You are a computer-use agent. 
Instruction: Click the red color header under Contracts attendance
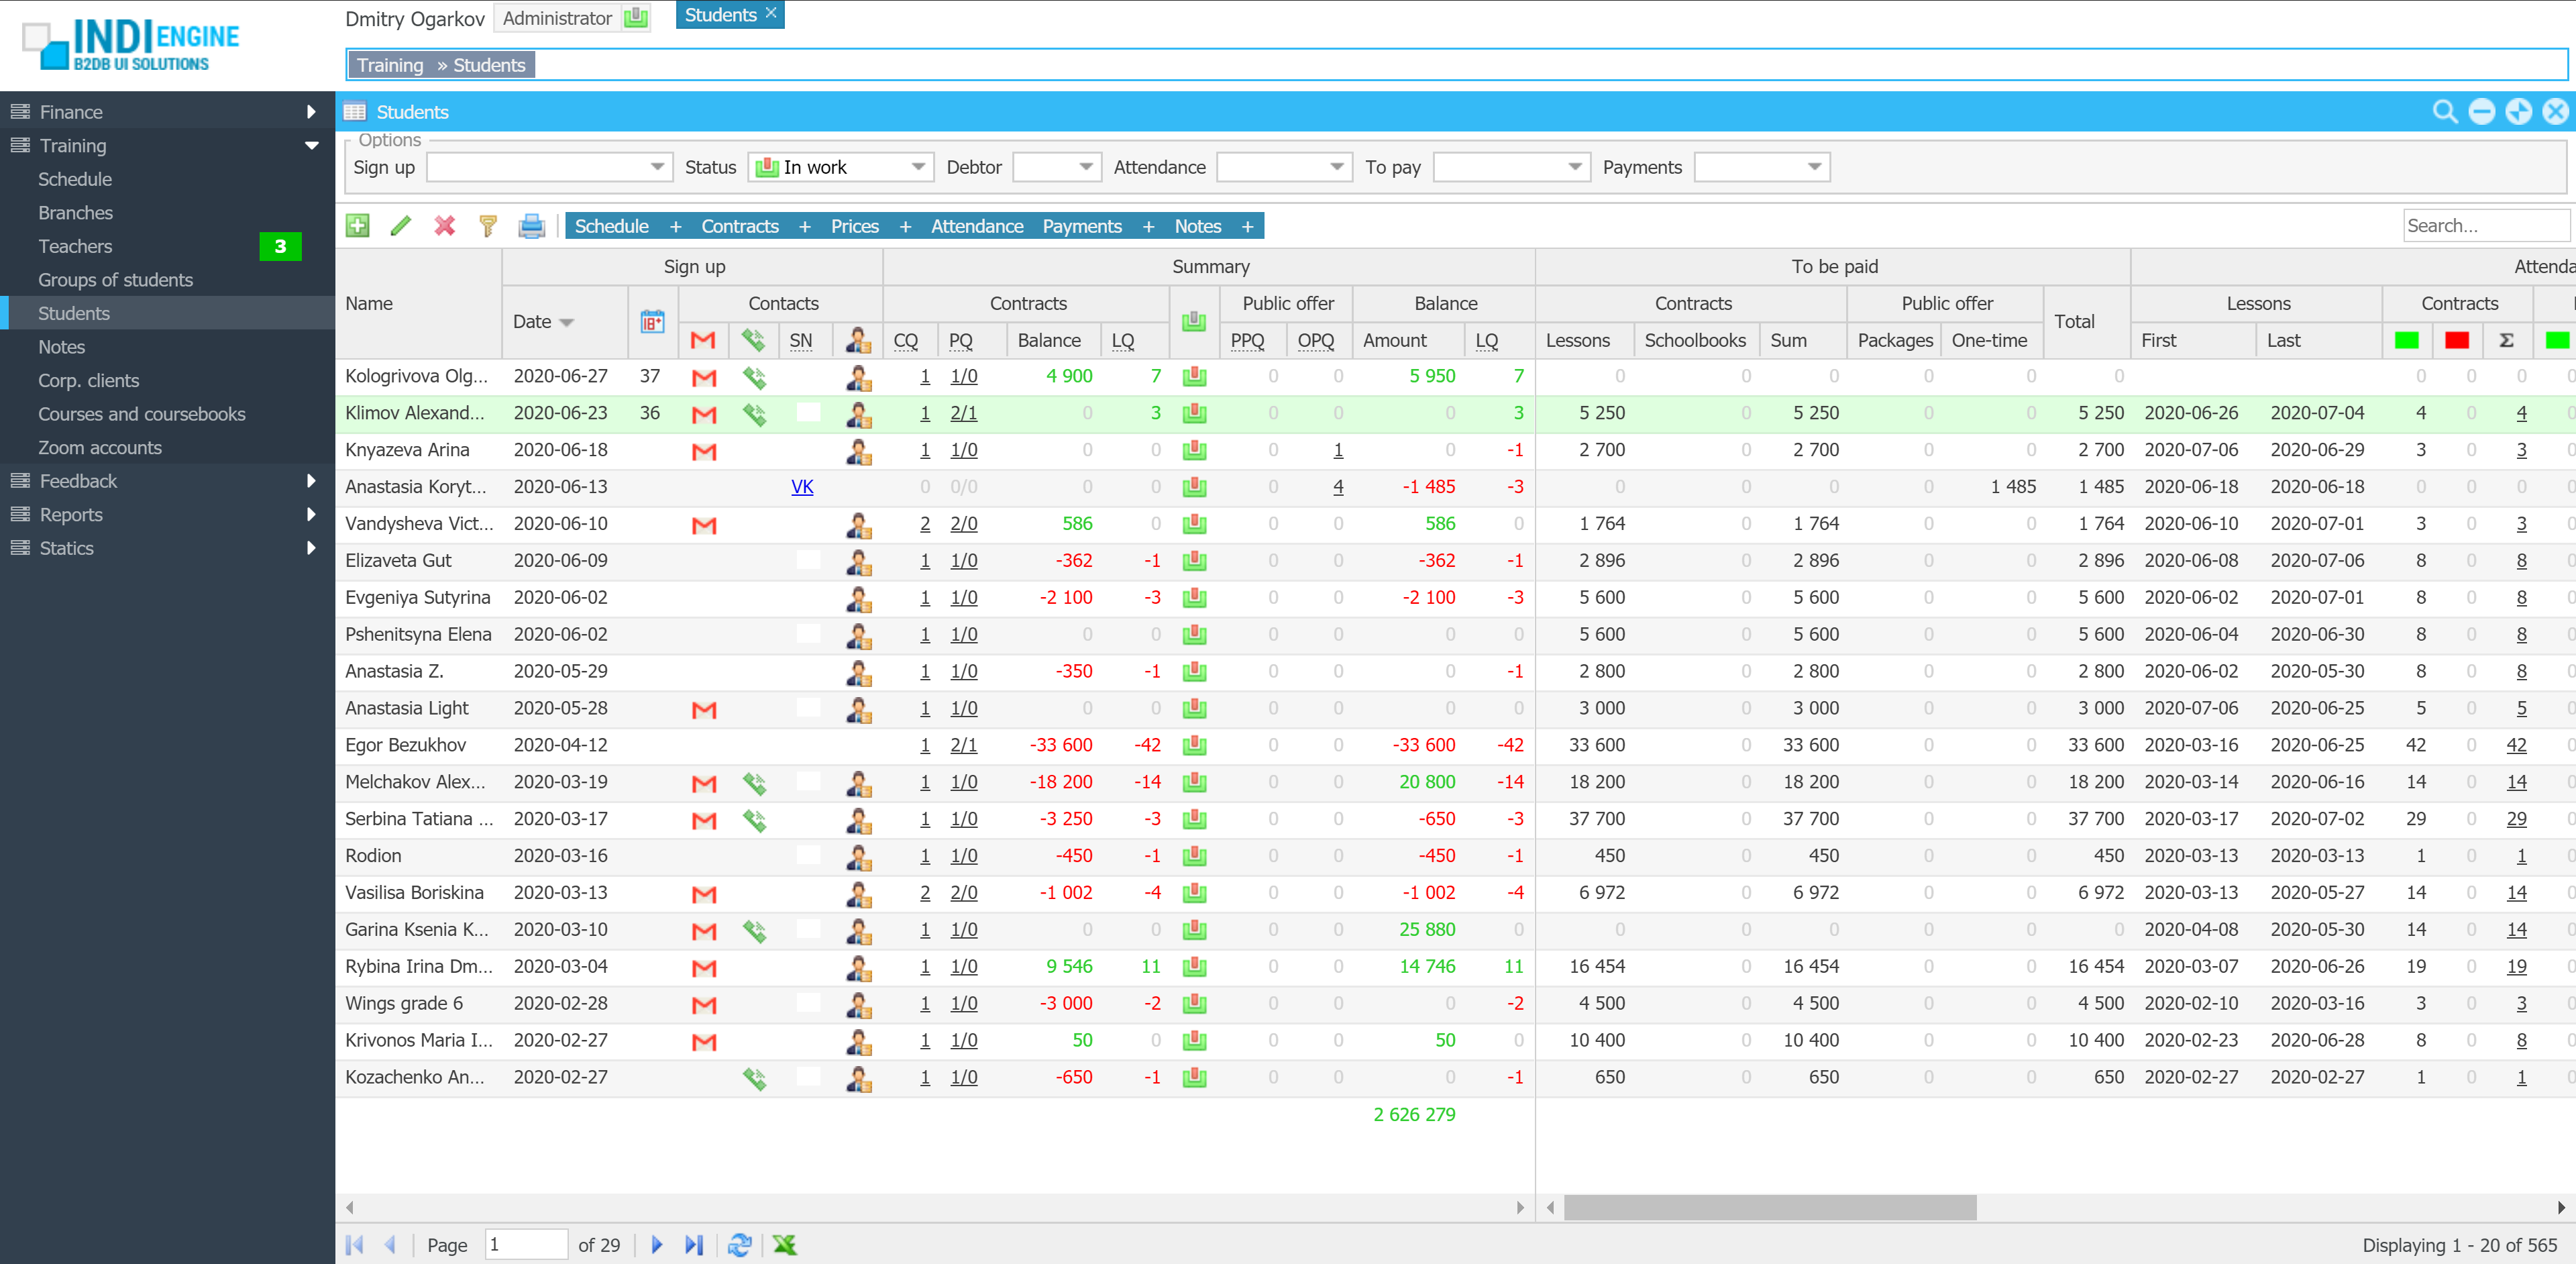[2456, 340]
